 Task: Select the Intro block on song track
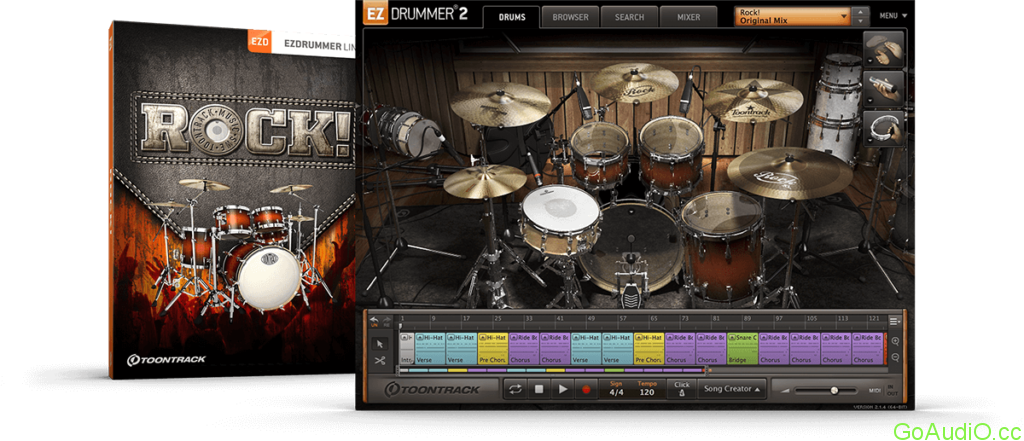coord(406,348)
